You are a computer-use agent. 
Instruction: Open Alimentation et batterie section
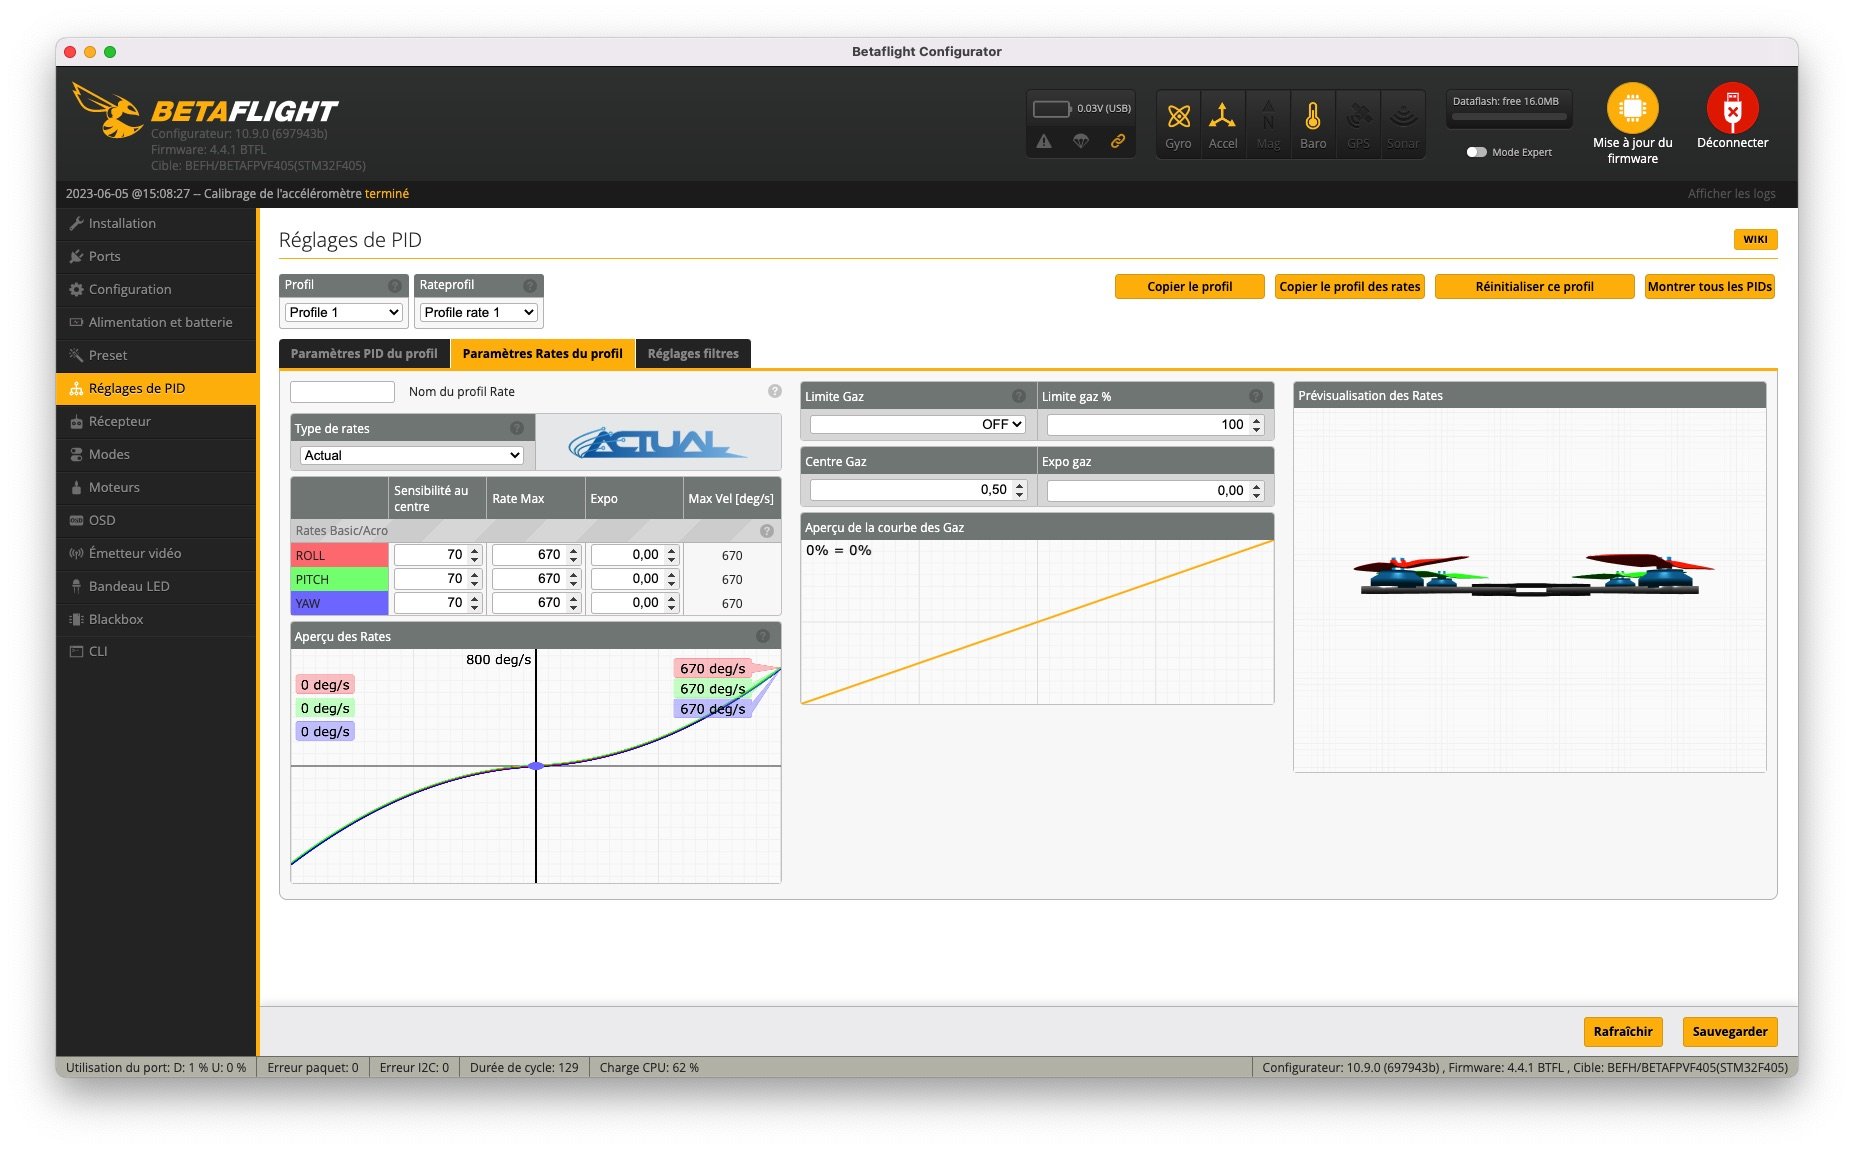coord(156,322)
